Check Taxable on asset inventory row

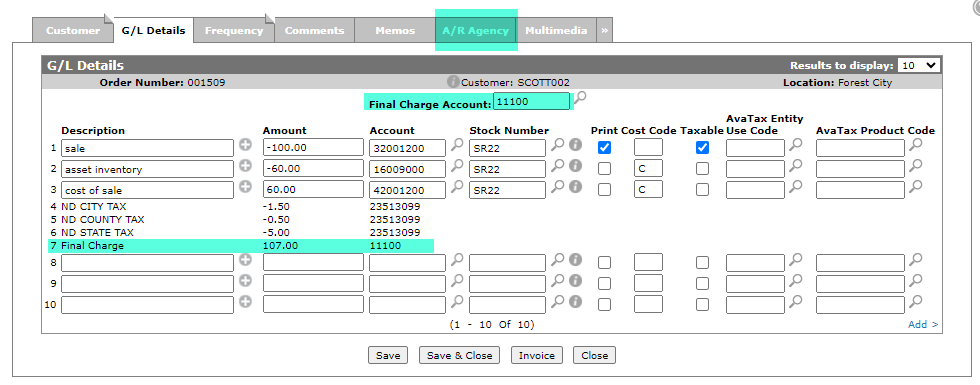click(x=702, y=169)
